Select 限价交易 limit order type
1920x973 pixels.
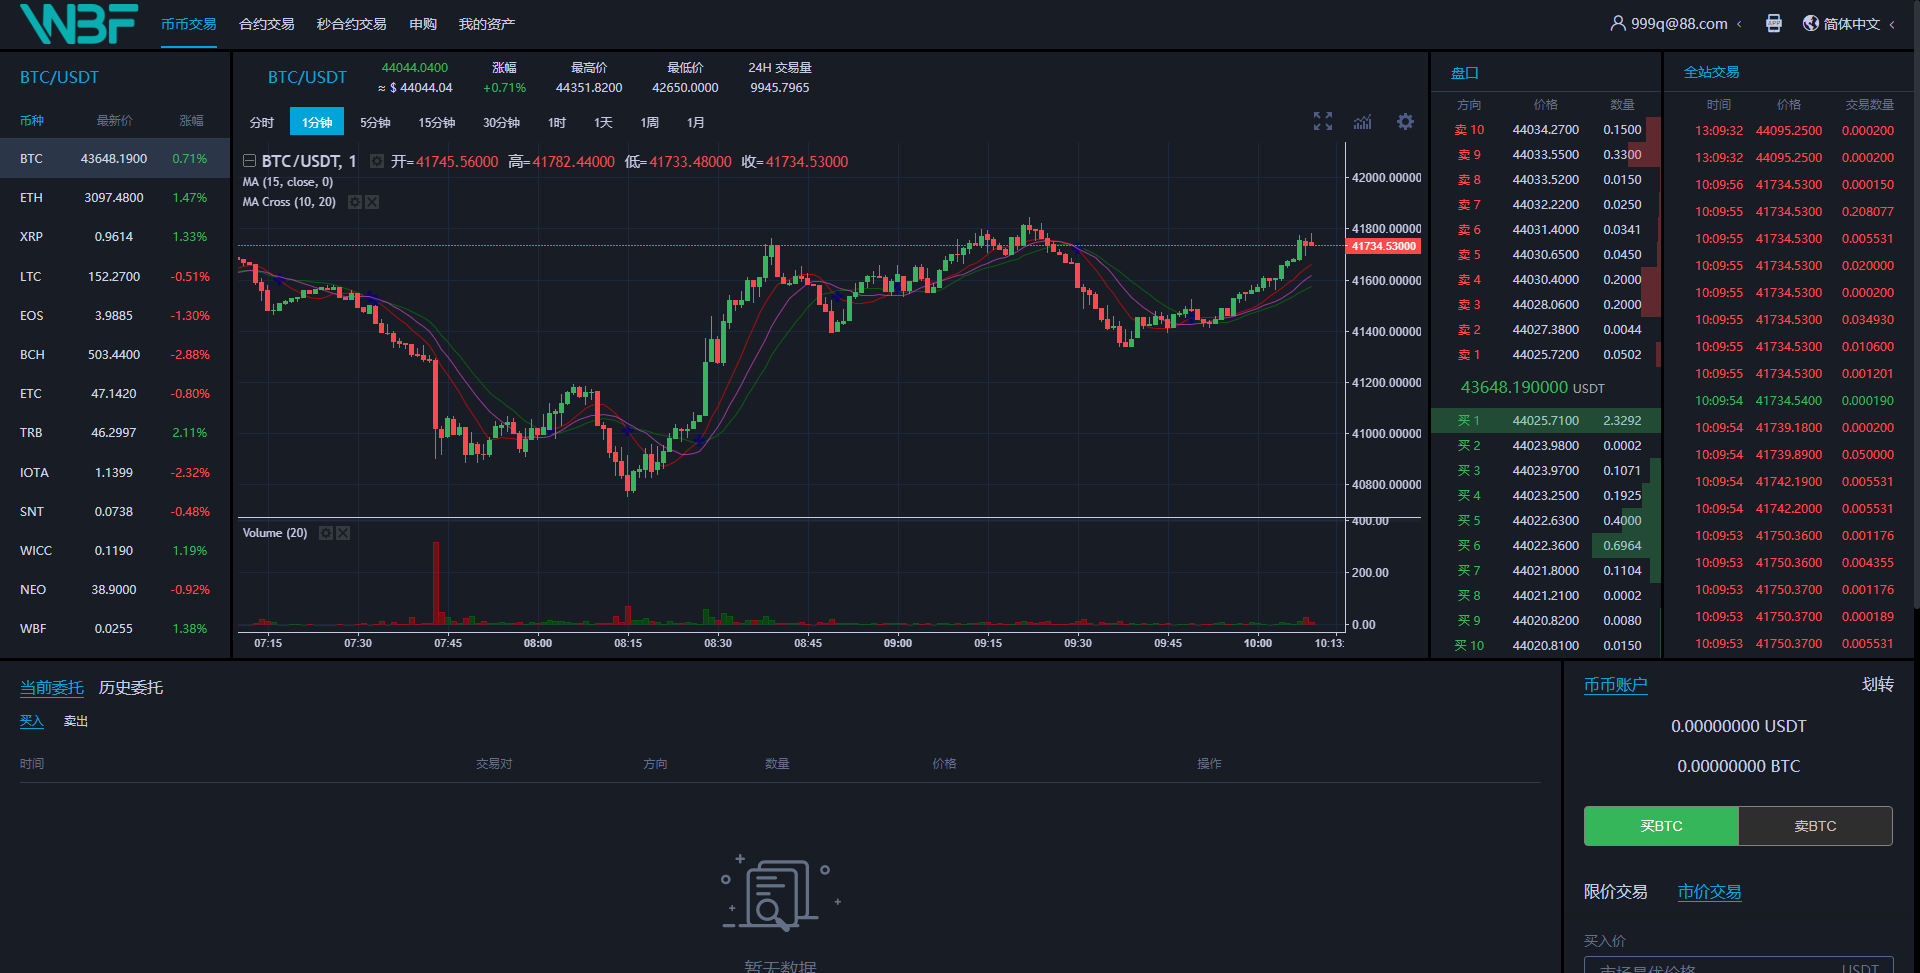click(1615, 892)
